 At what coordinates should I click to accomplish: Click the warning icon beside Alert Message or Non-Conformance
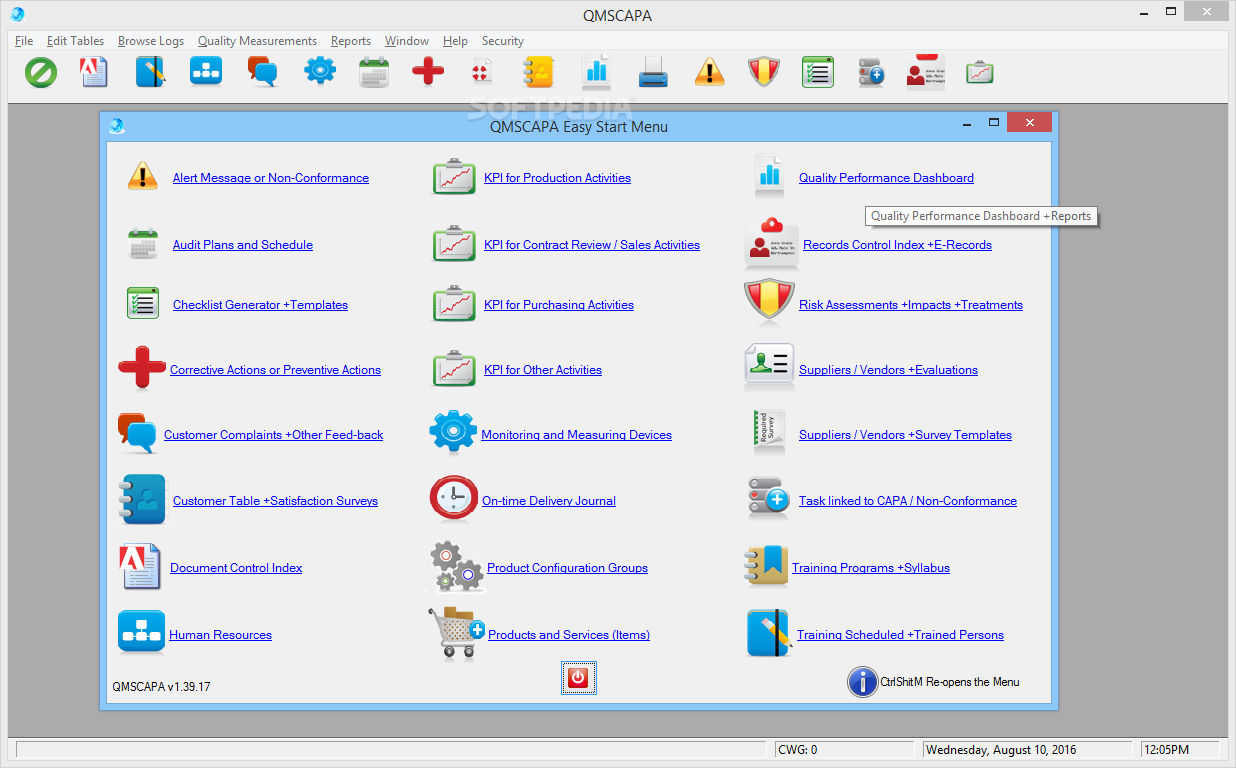[143, 177]
